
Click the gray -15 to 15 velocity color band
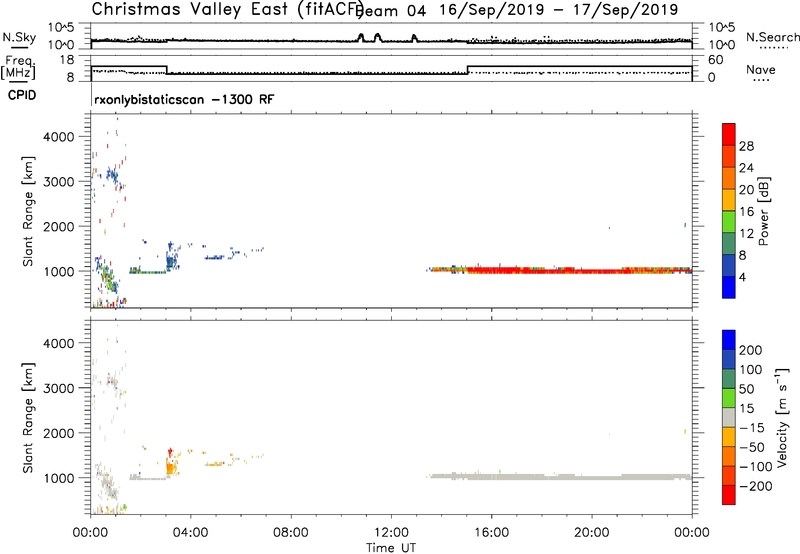coord(729,417)
